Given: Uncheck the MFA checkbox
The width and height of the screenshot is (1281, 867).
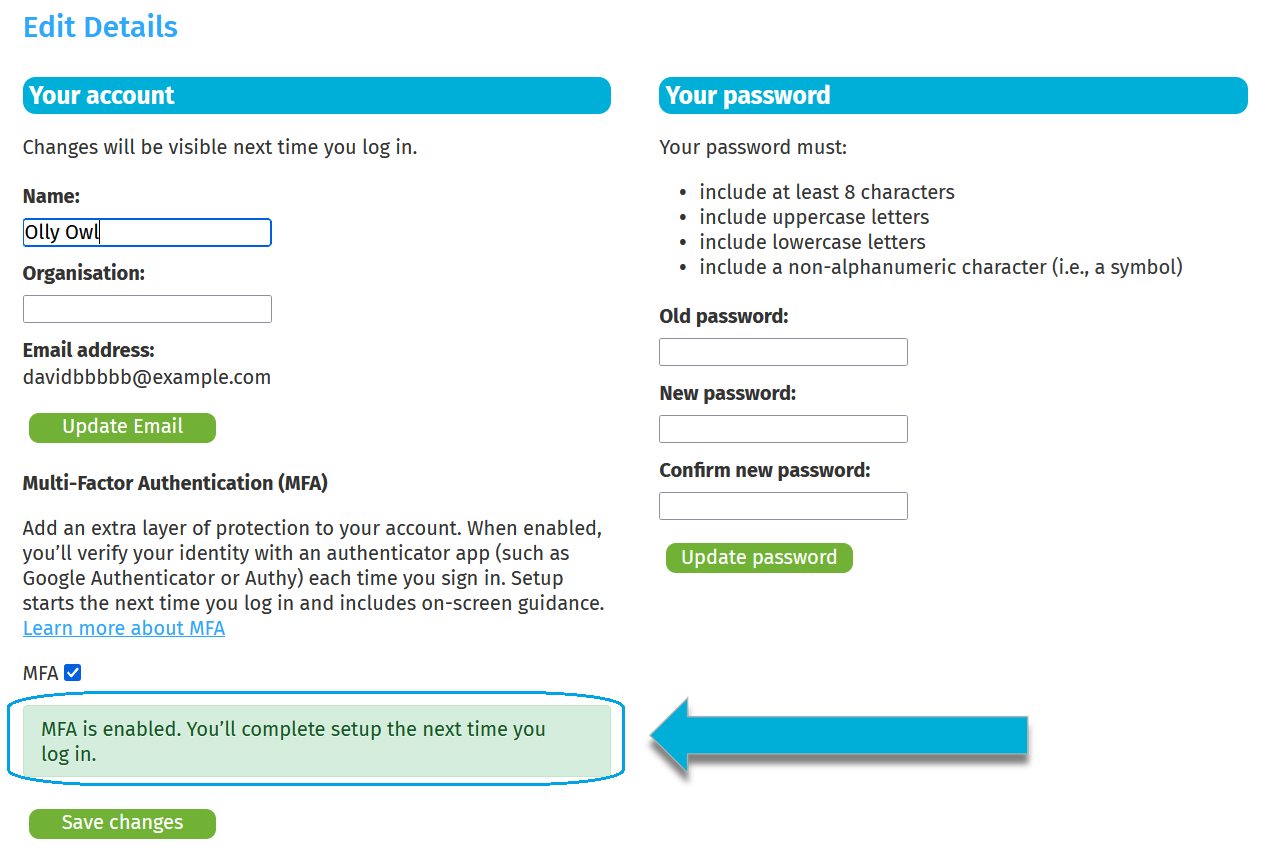Looking at the screenshot, I should (72, 673).
